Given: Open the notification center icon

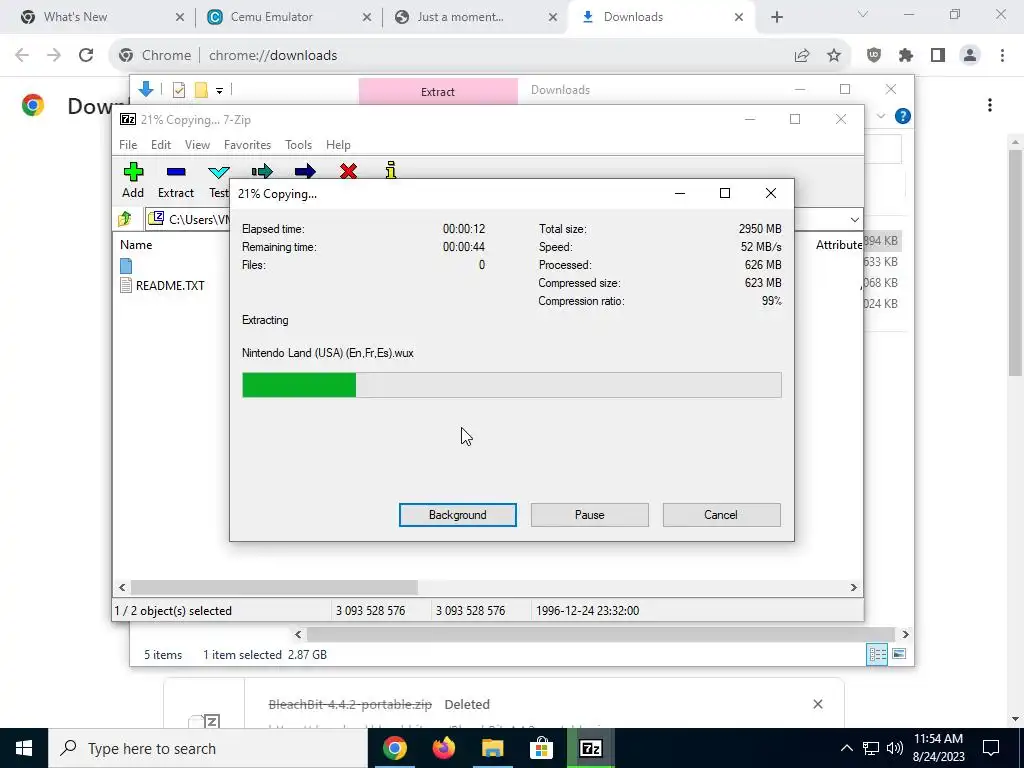Looking at the screenshot, I should 991,748.
